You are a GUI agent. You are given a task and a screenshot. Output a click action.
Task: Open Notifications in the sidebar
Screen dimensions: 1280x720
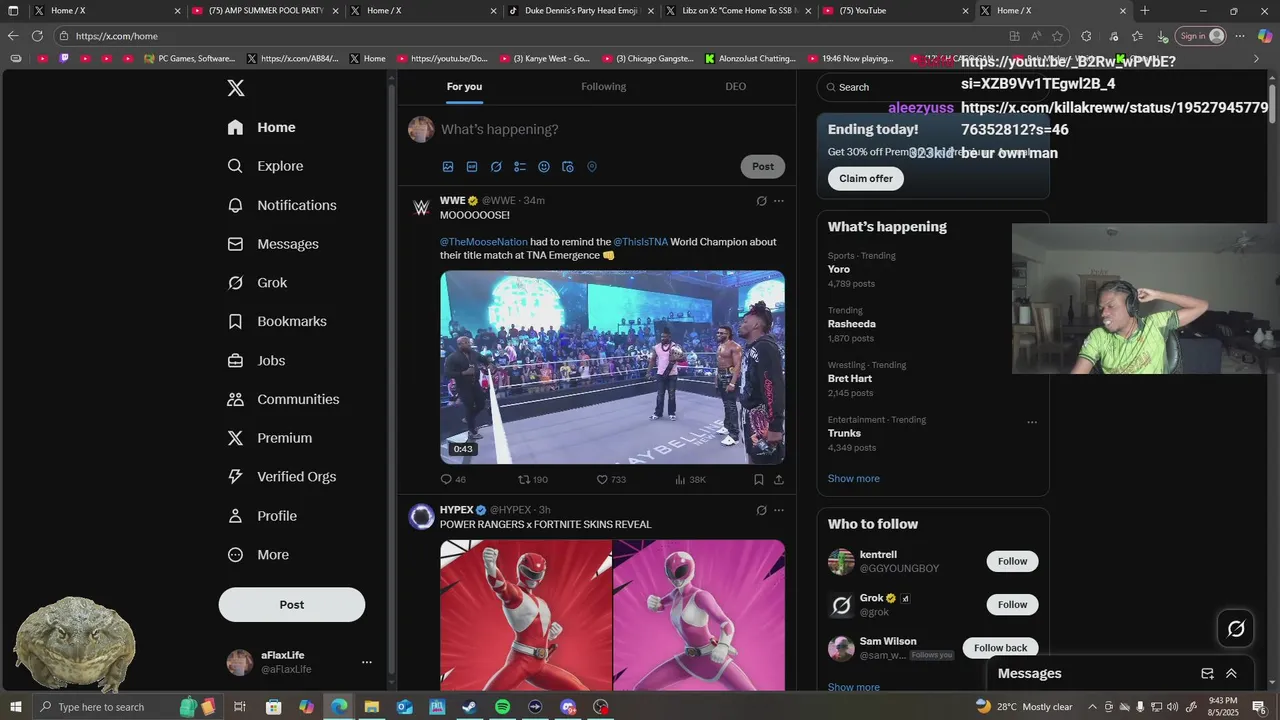pos(282,205)
